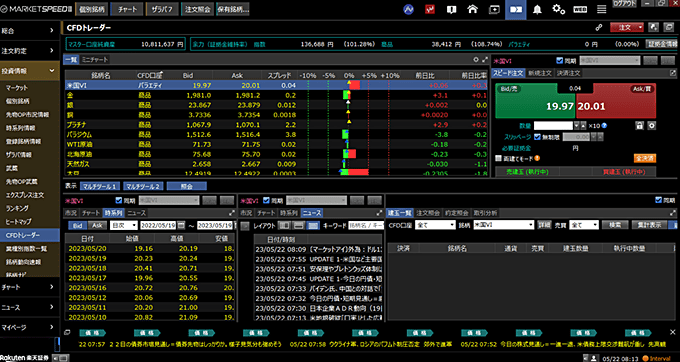Open the red 注文 dropdown button
The height and width of the screenshot is (362, 680).
coord(628,27)
